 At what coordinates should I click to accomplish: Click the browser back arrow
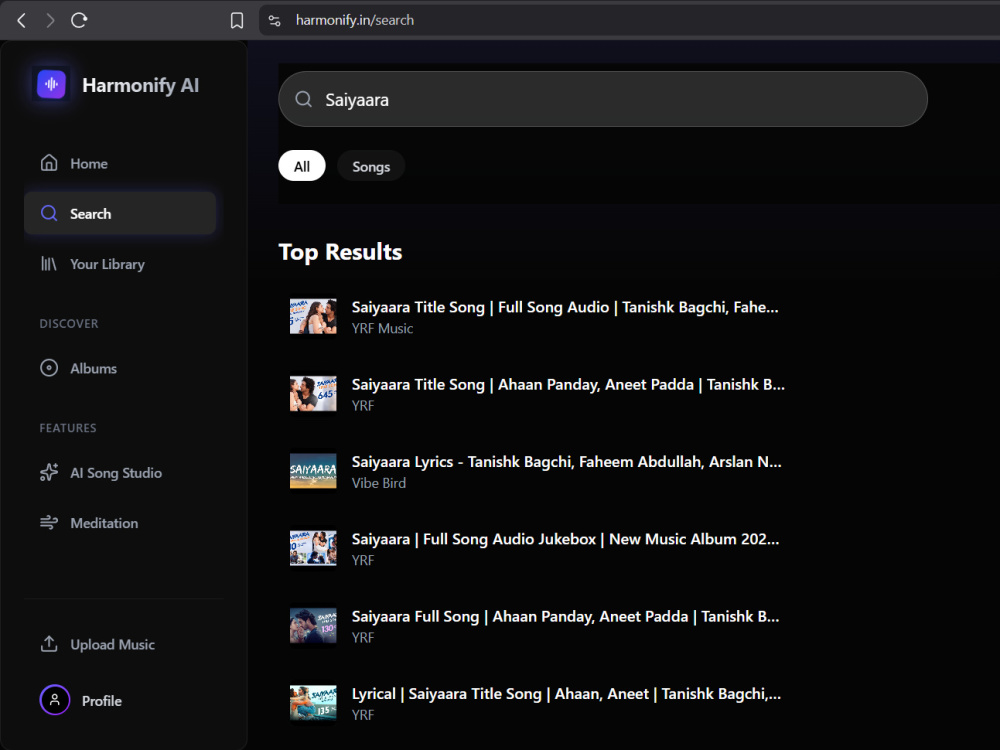(22, 20)
